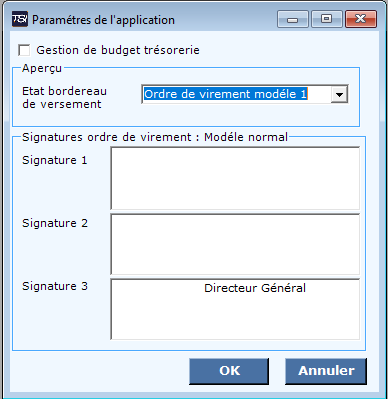Click the "Signatures ordre de virement" group heading

(107, 137)
